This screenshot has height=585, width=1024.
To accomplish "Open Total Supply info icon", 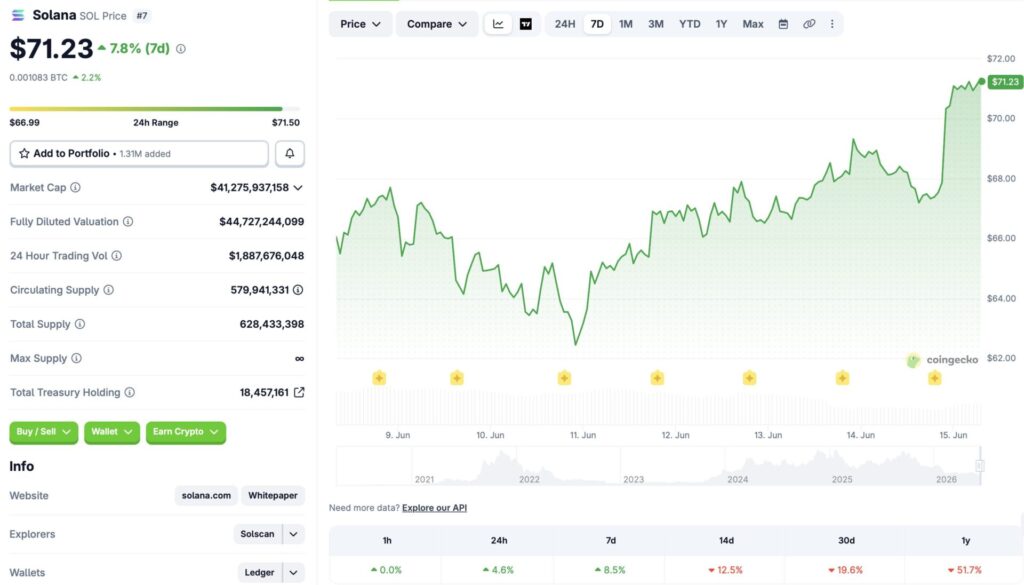I will tap(80, 324).
